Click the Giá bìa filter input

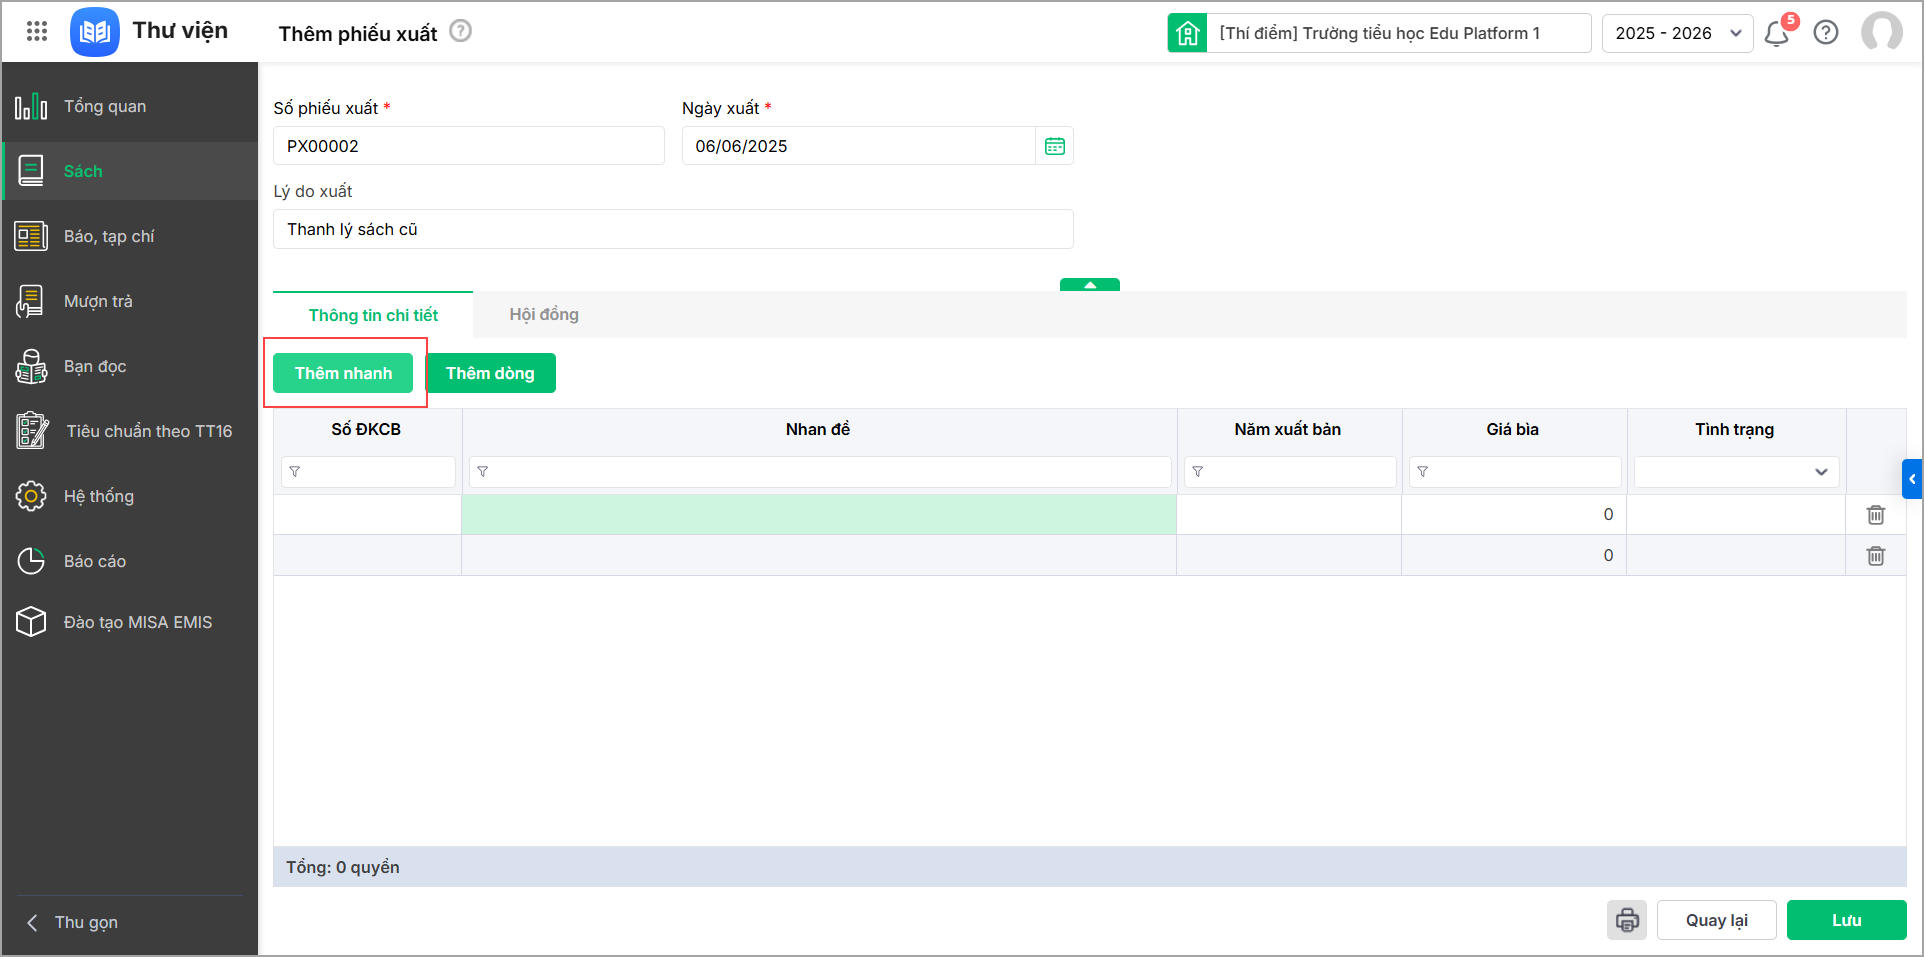(x=1515, y=472)
